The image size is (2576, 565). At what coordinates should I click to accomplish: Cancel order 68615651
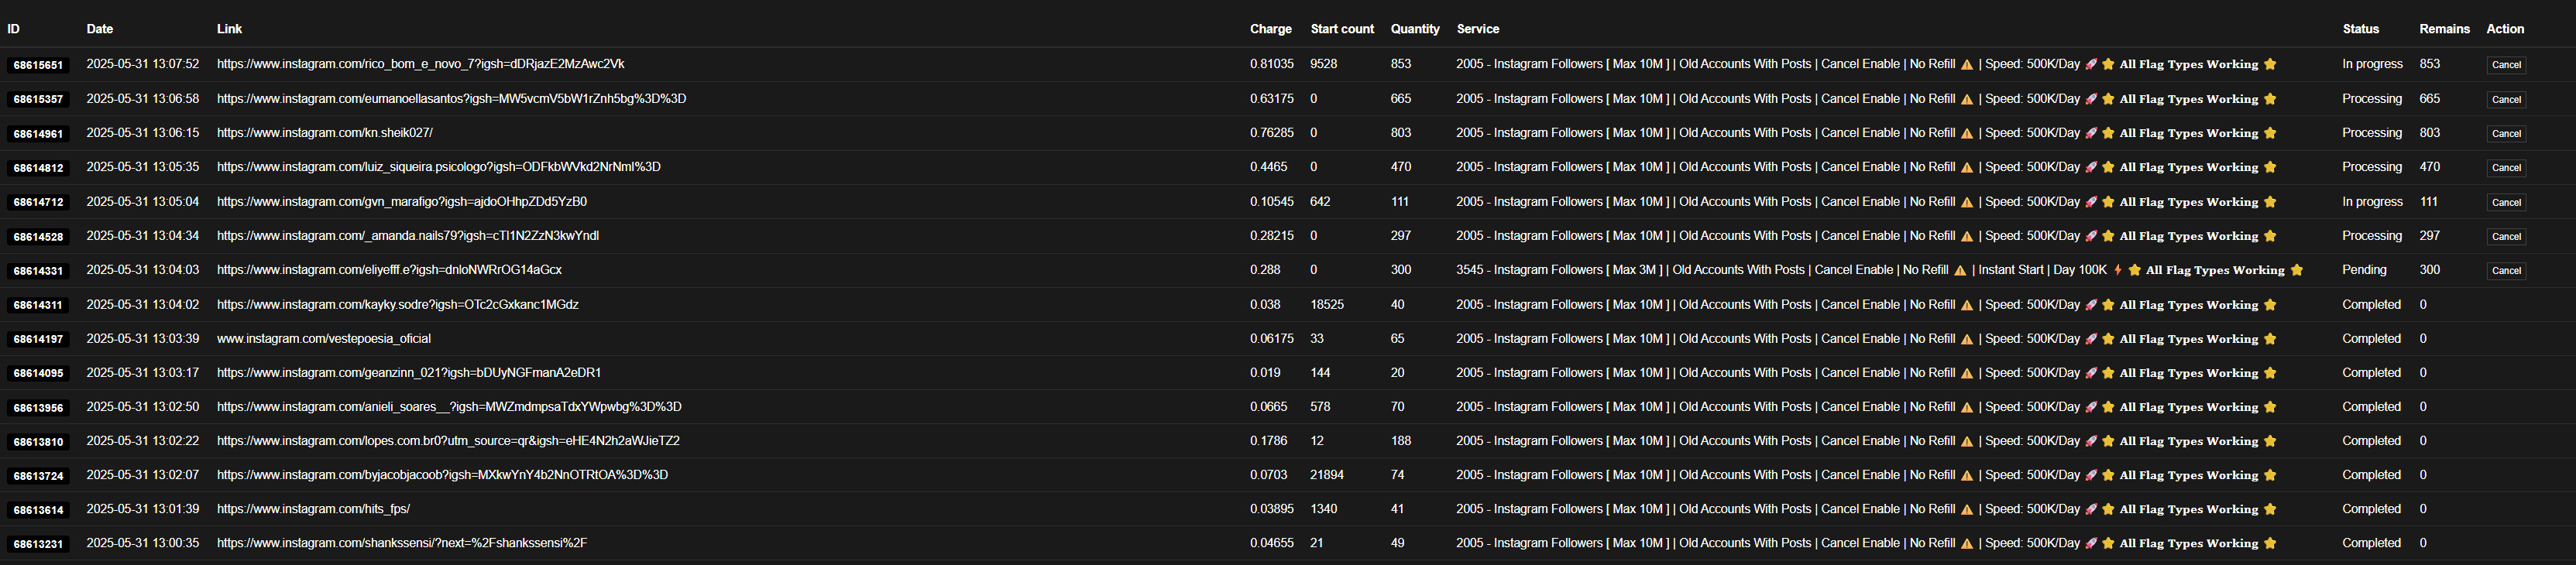pyautogui.click(x=2505, y=65)
